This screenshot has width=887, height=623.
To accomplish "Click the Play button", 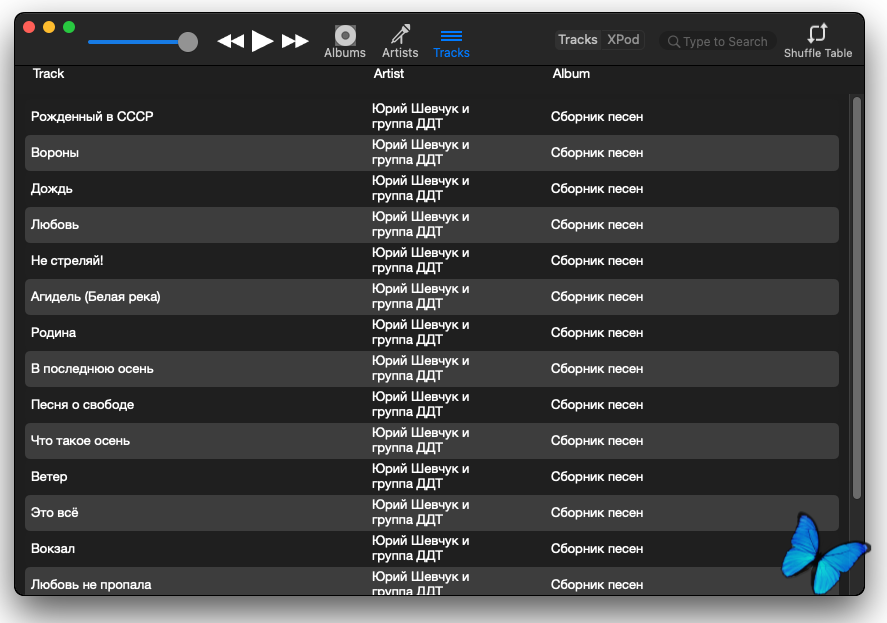I will [262, 41].
